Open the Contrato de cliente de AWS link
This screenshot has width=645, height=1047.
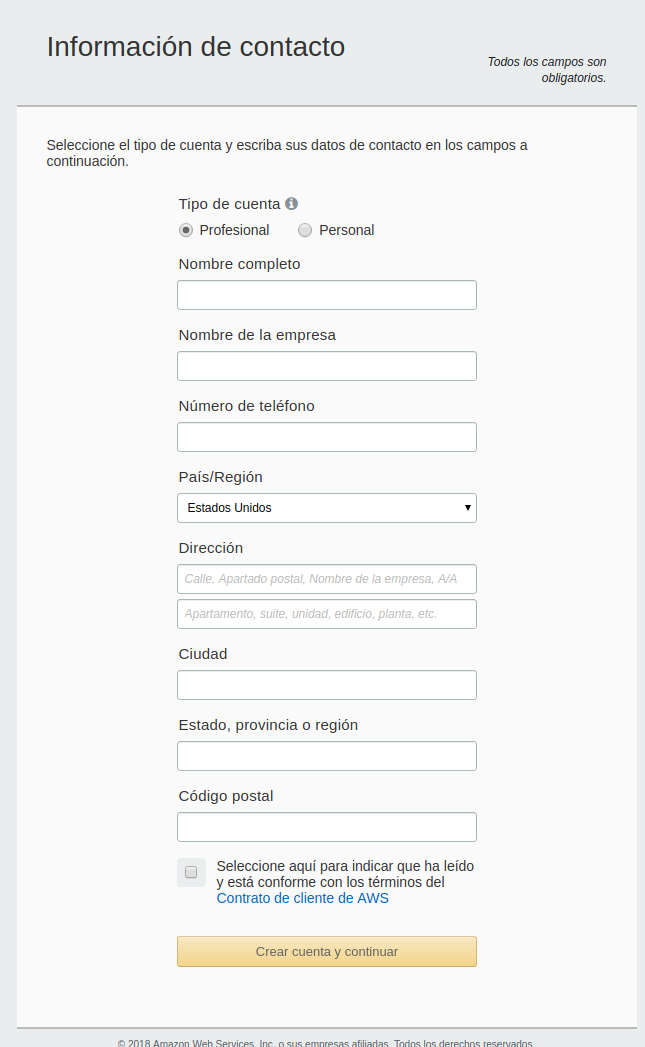[302, 898]
